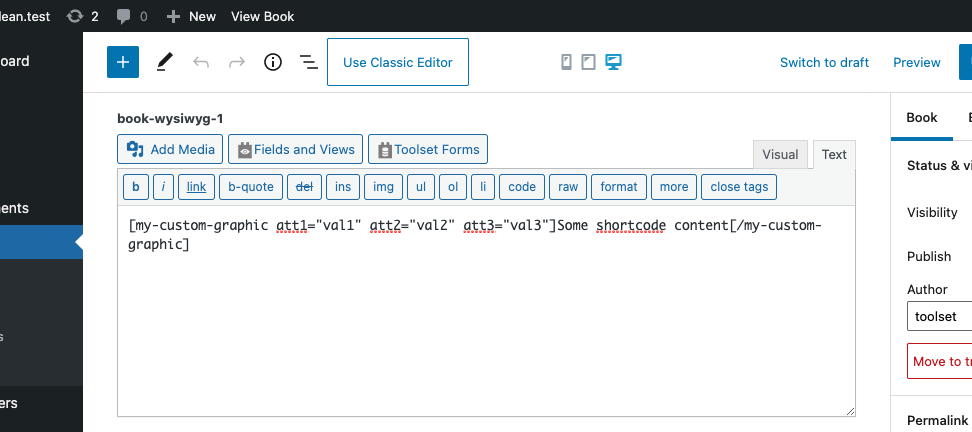Insert del strikethrough tag
This screenshot has width=972, height=432.
[304, 187]
